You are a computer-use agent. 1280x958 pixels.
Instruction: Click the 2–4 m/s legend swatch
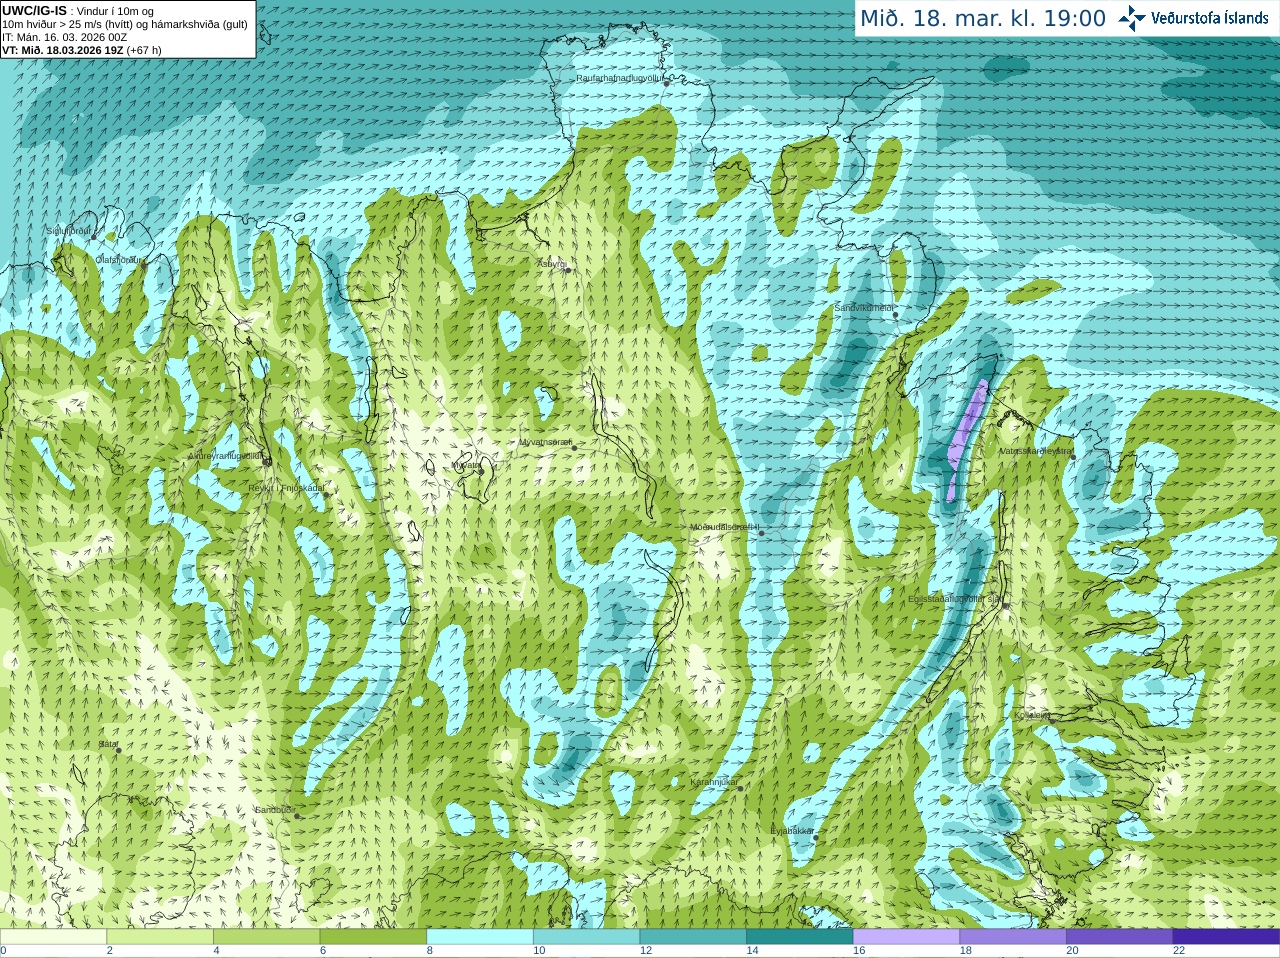(160, 937)
